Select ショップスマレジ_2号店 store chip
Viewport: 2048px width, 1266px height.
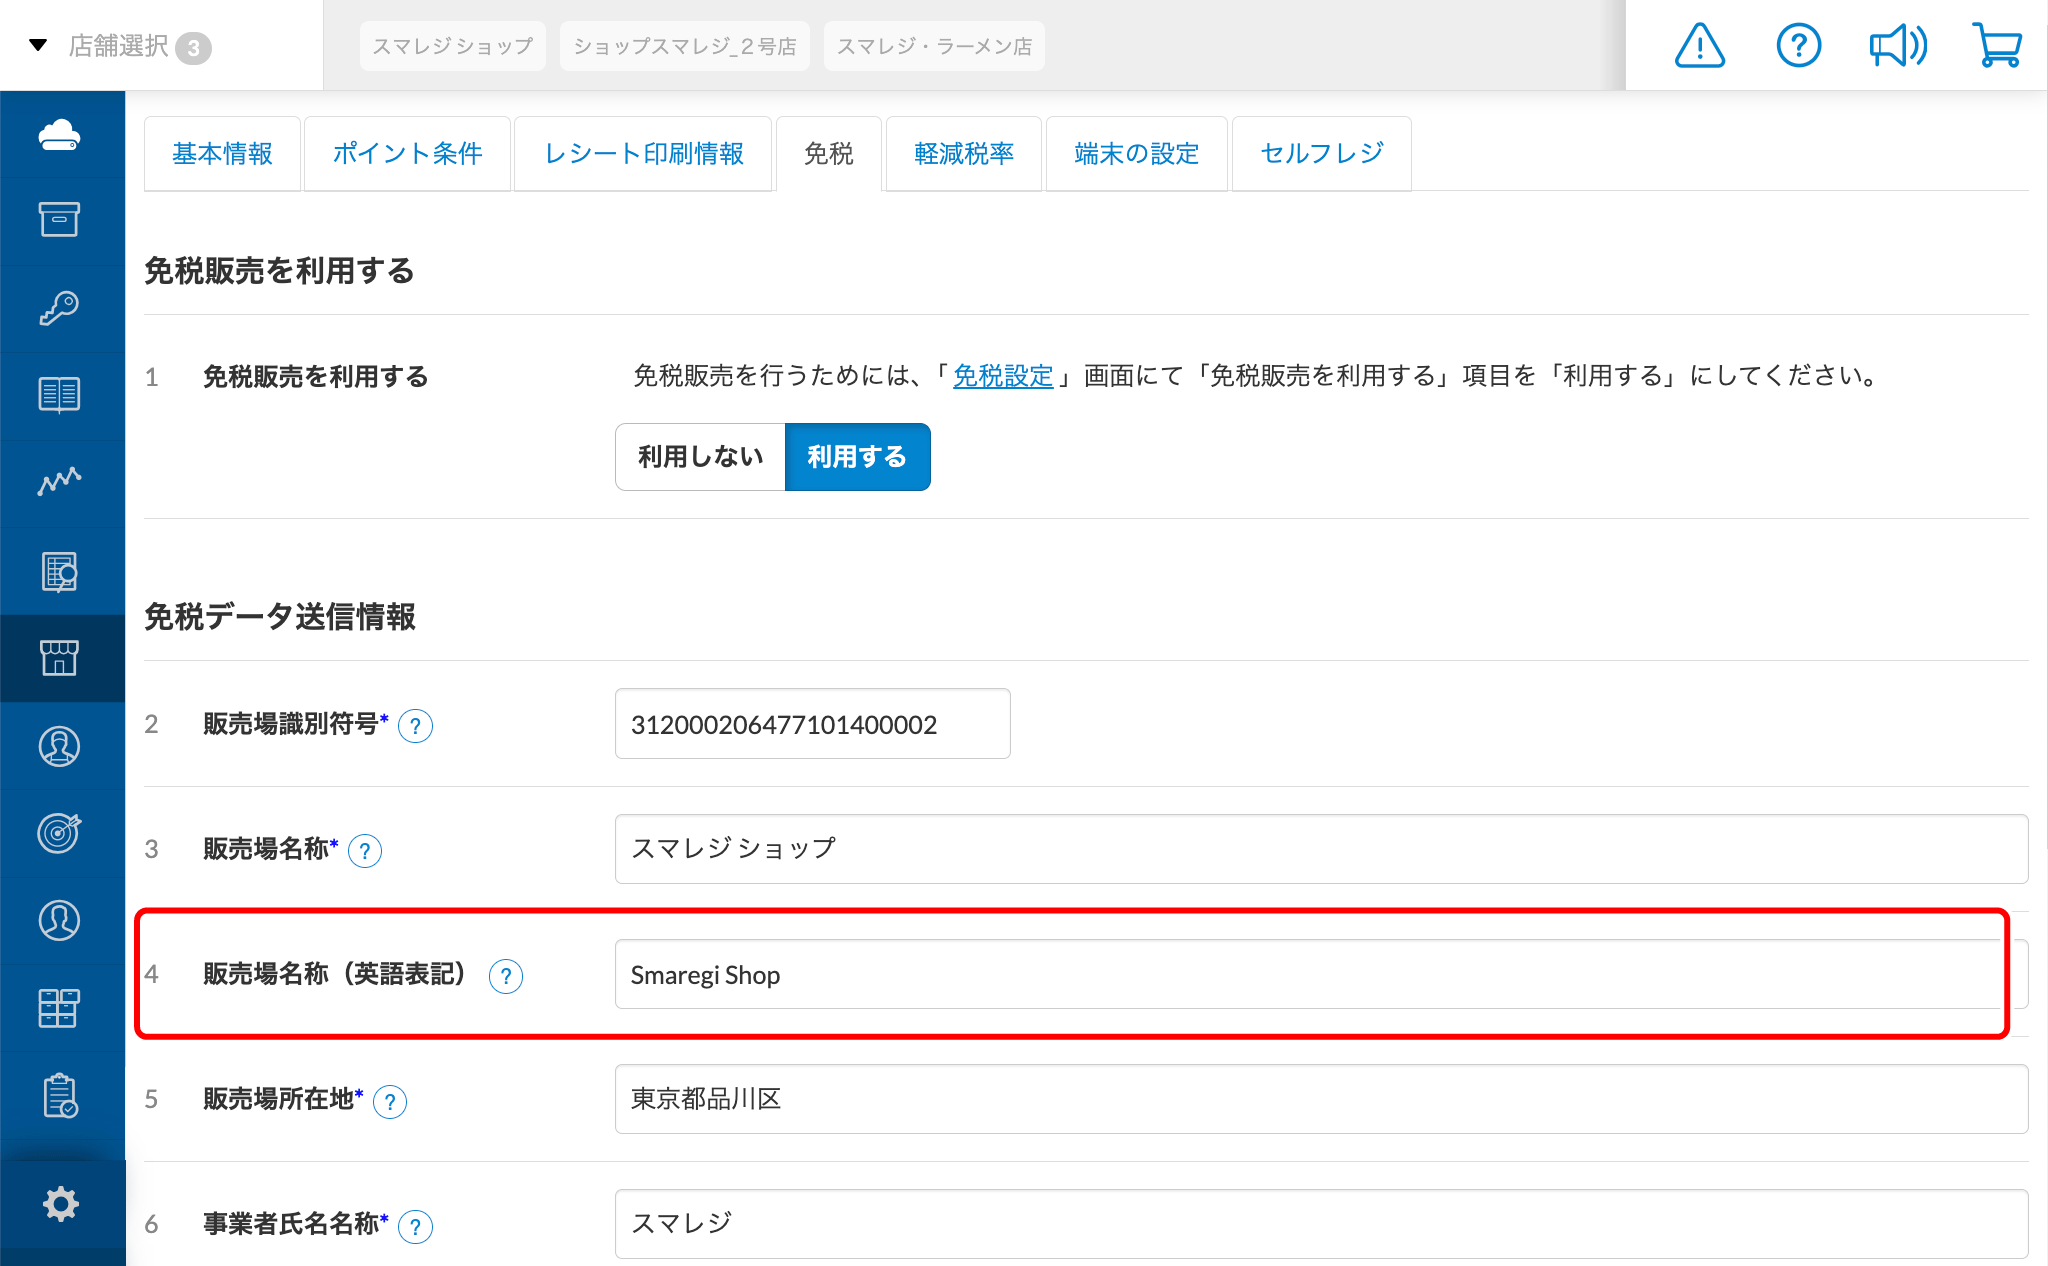pyautogui.click(x=685, y=46)
